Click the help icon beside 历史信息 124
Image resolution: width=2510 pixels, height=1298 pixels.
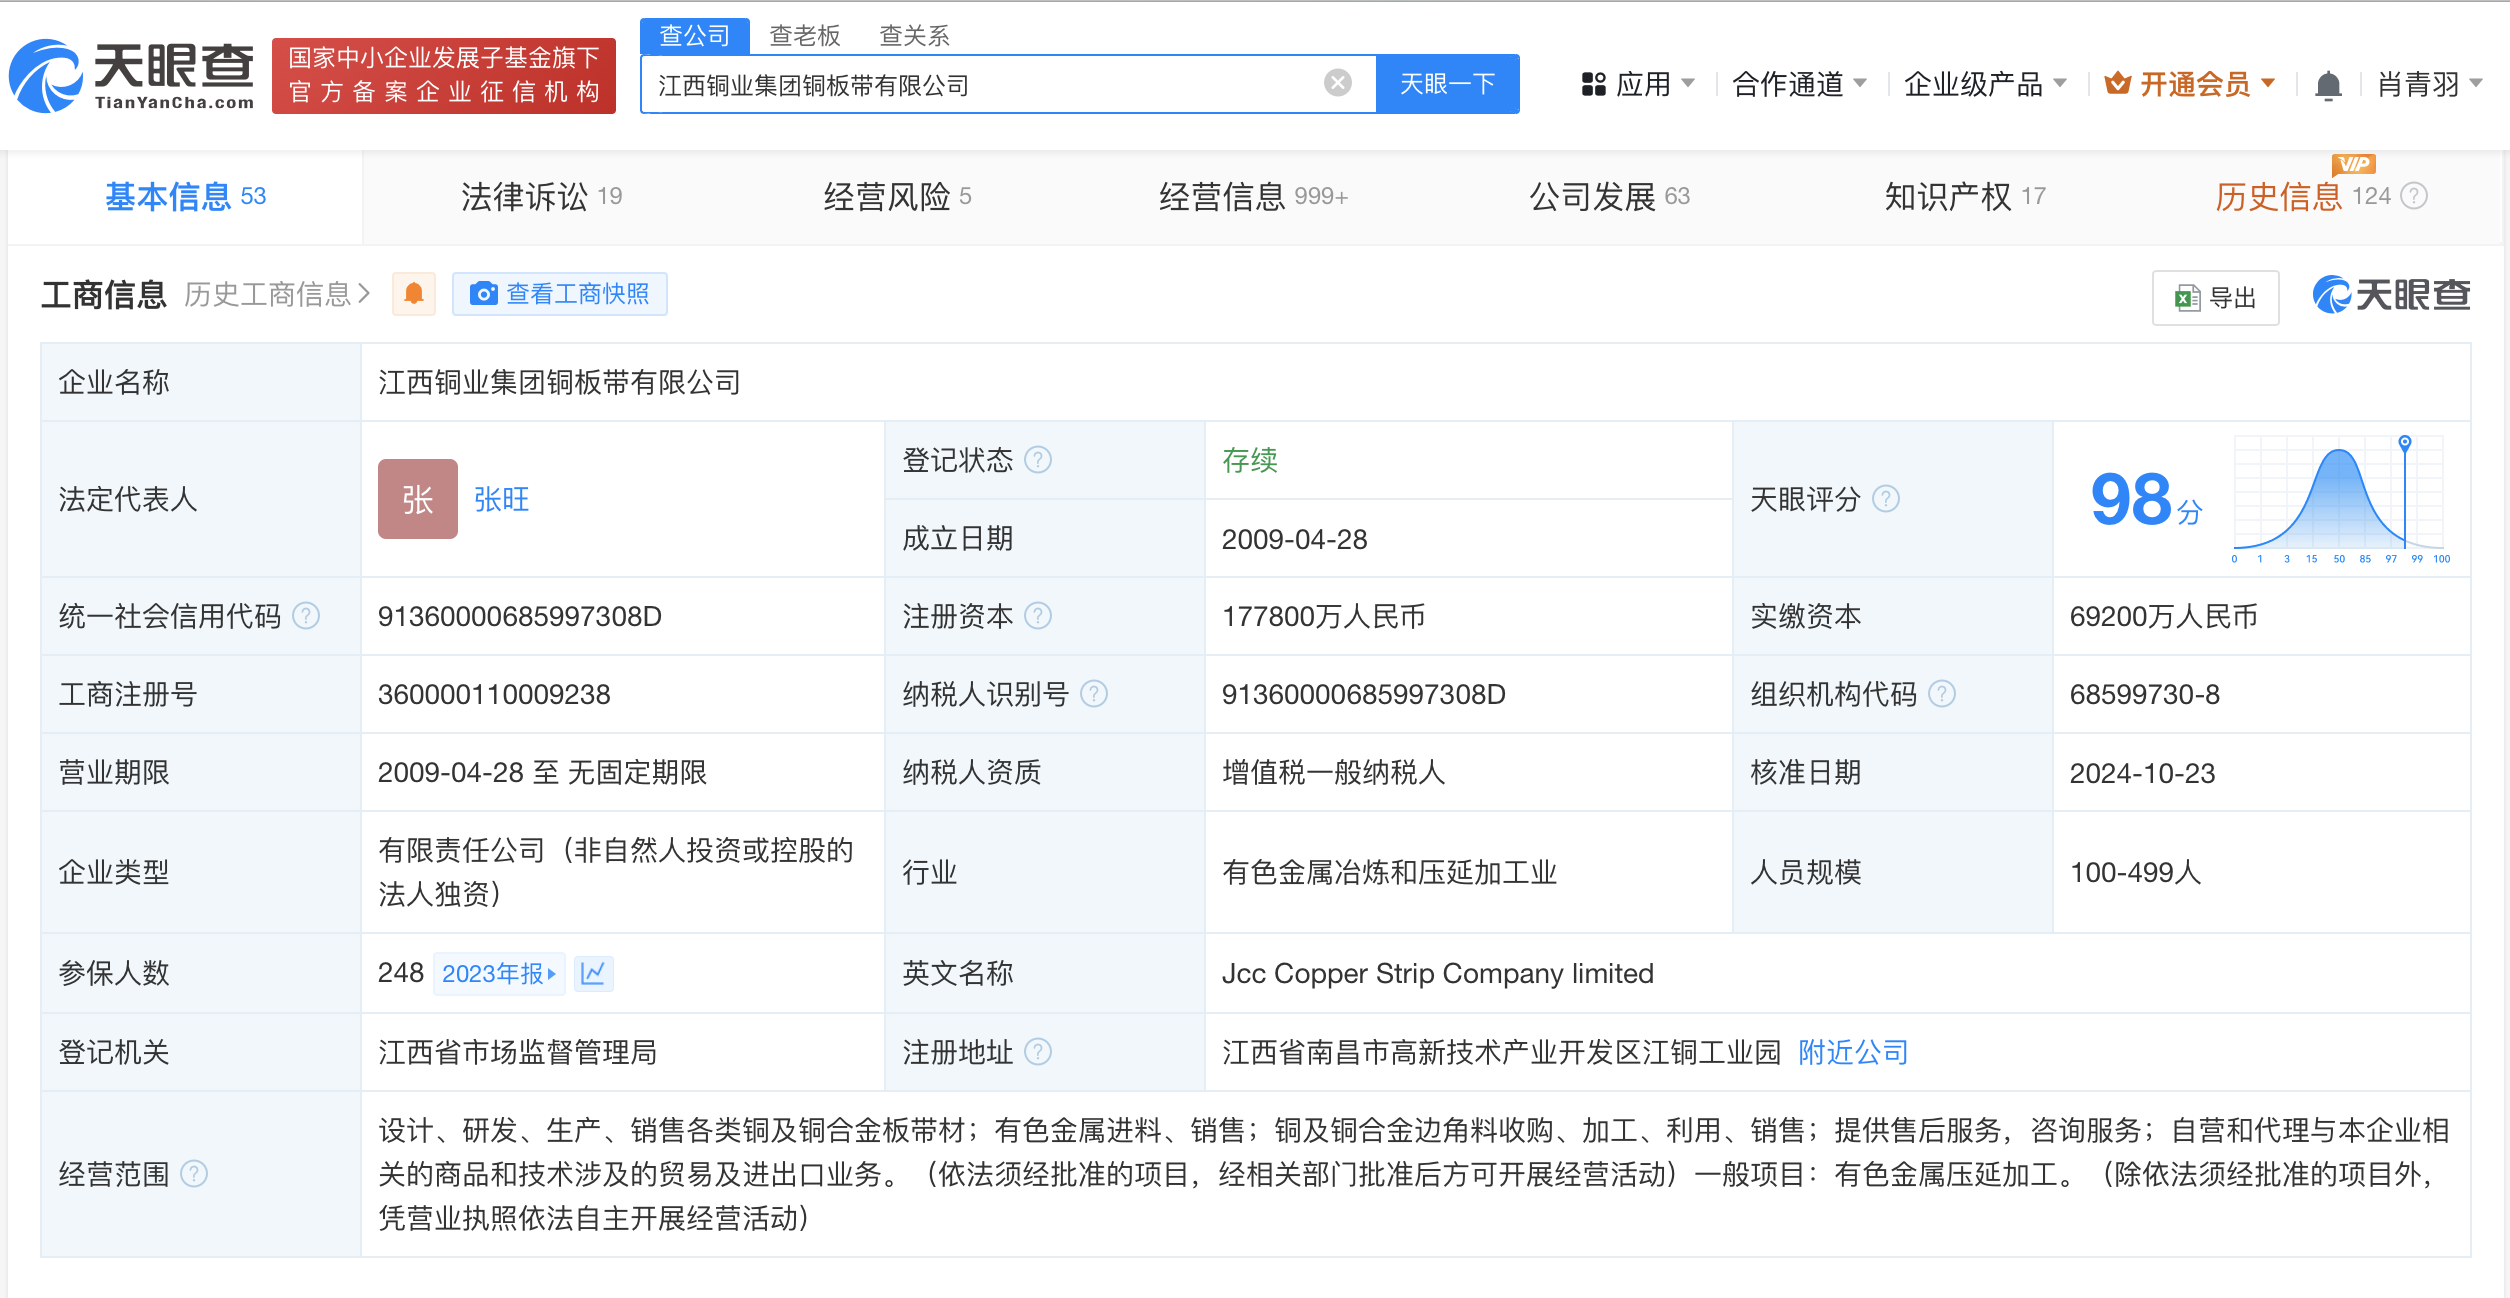2414,196
